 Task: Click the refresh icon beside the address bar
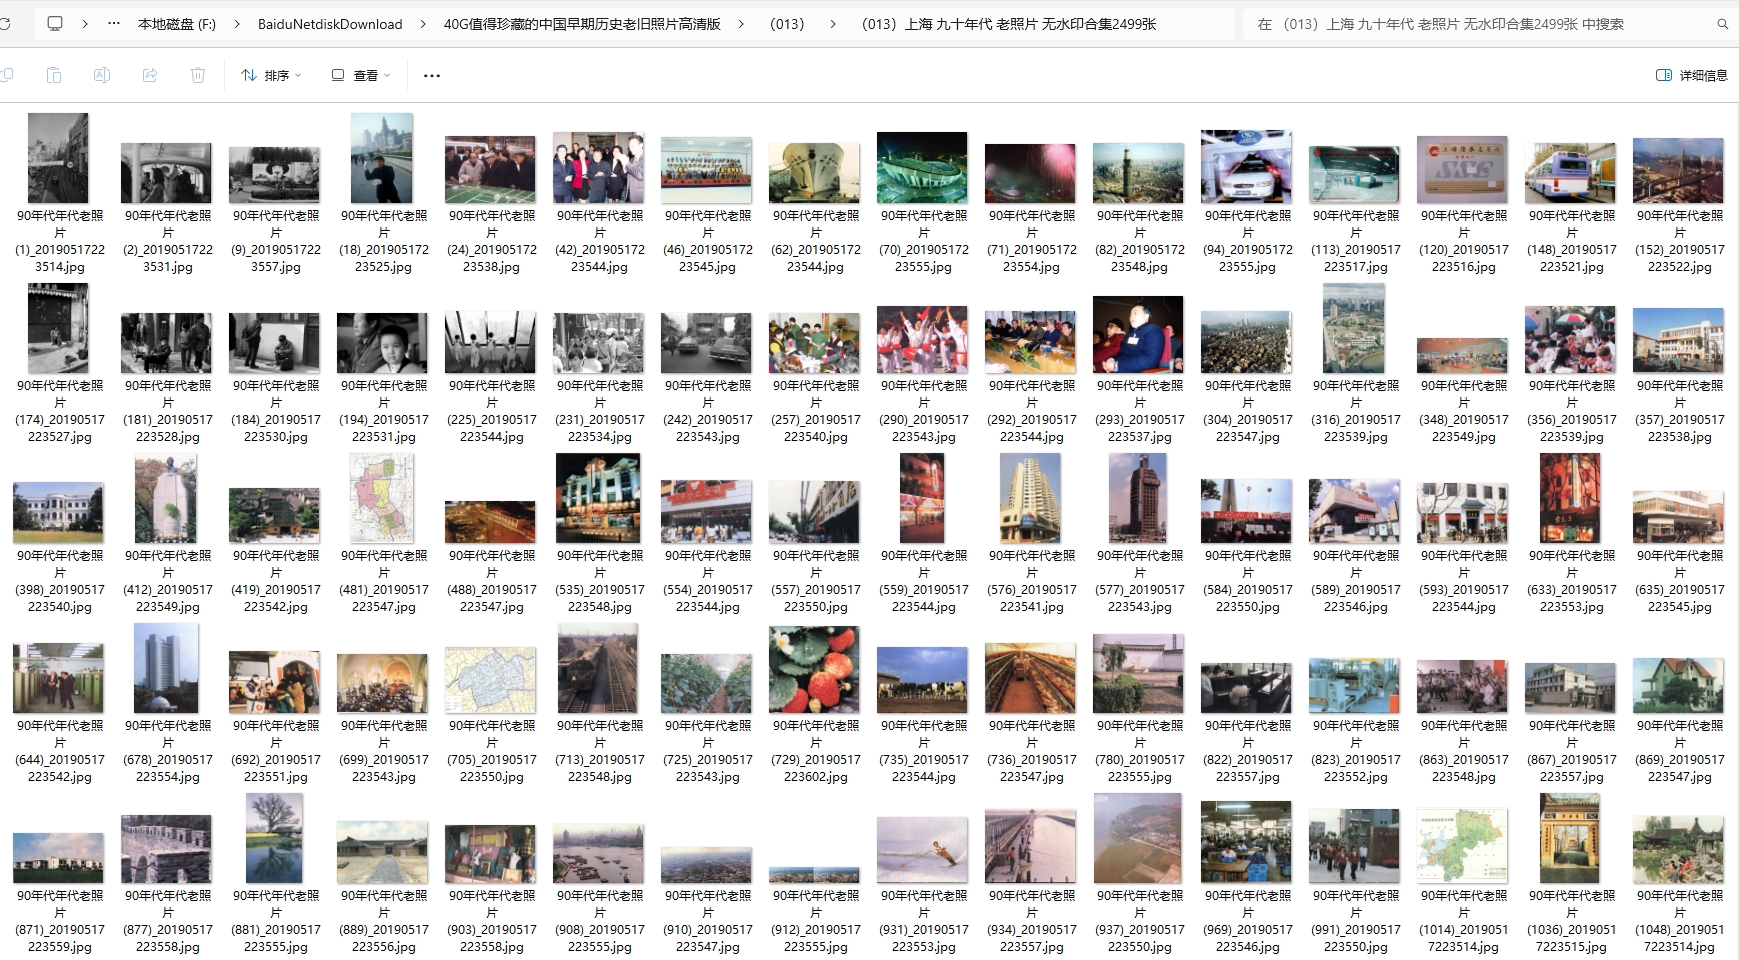pos(5,23)
